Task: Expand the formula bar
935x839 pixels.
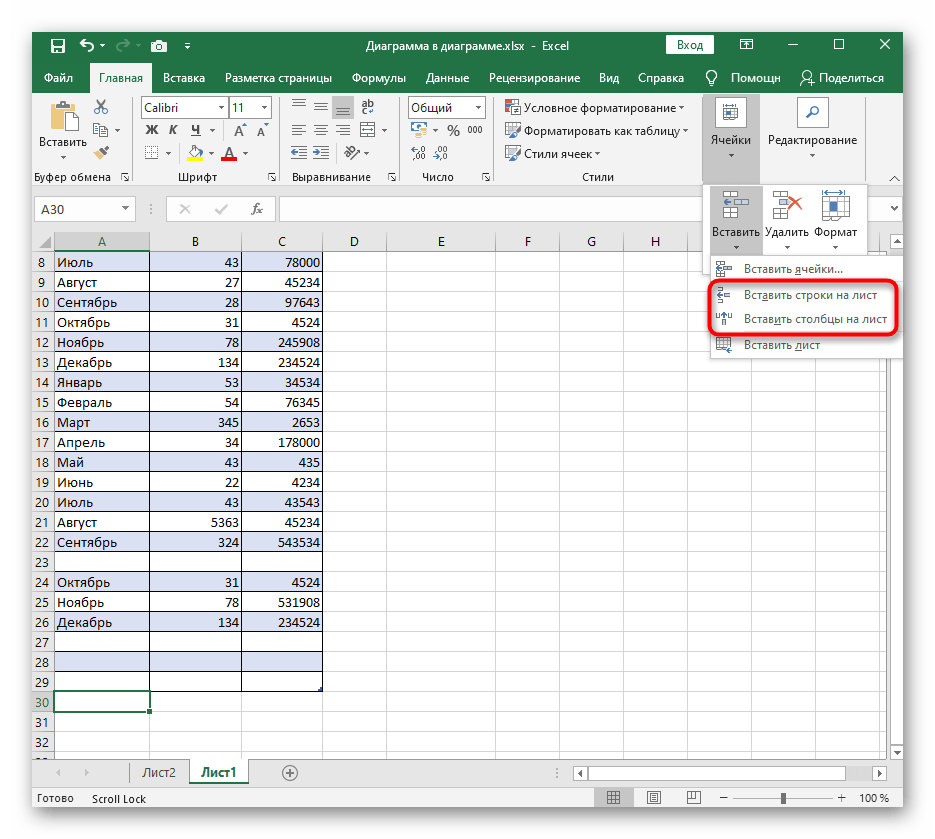Action: 894,209
